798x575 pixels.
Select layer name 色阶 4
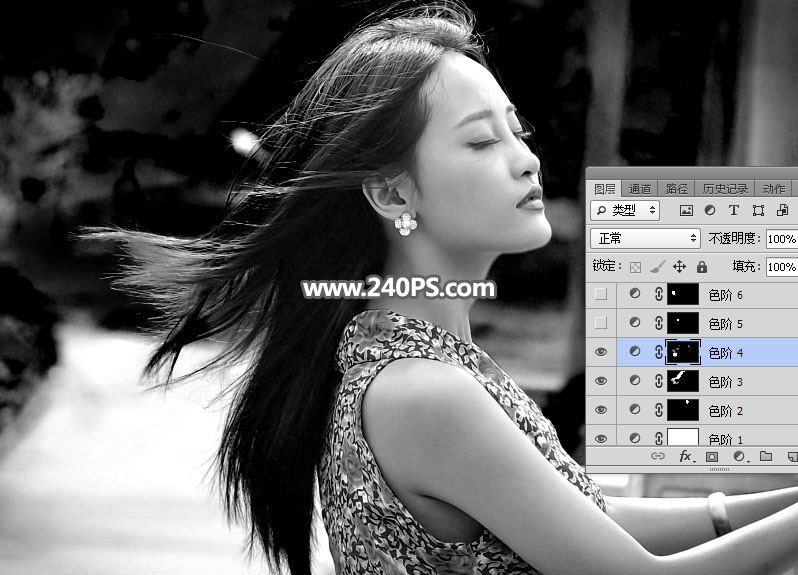726,353
